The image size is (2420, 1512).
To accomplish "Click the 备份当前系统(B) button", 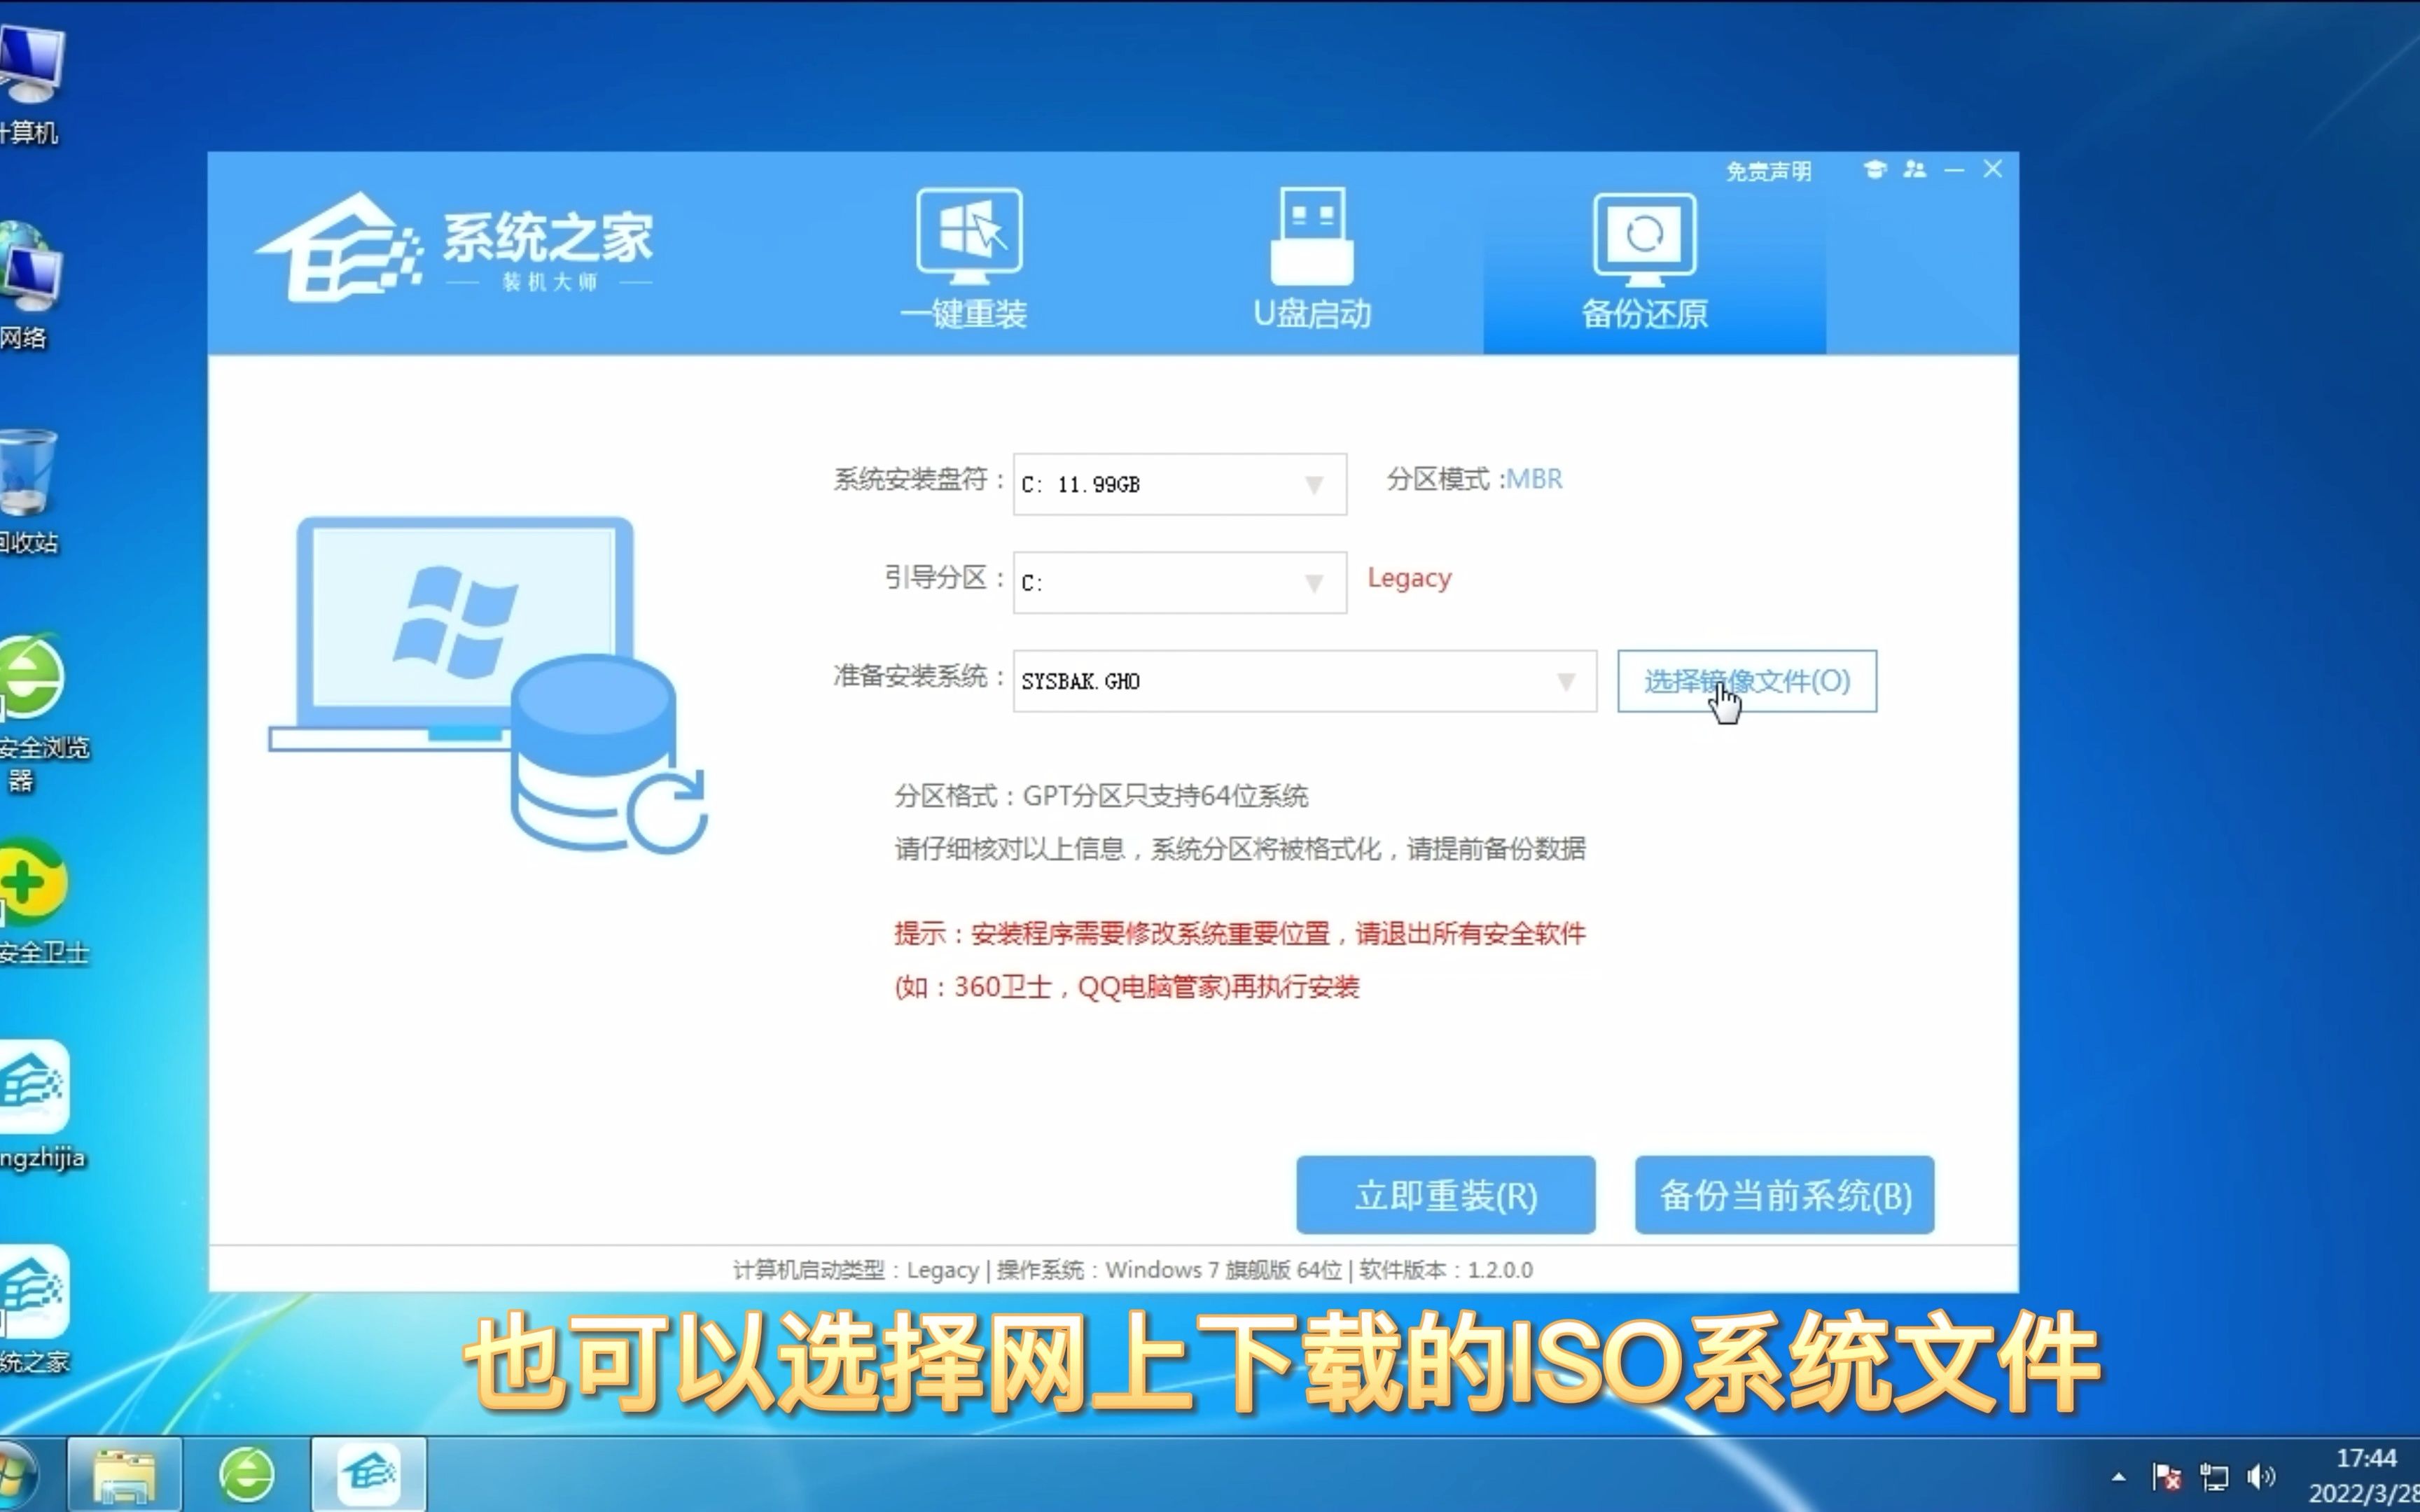I will point(1784,1195).
